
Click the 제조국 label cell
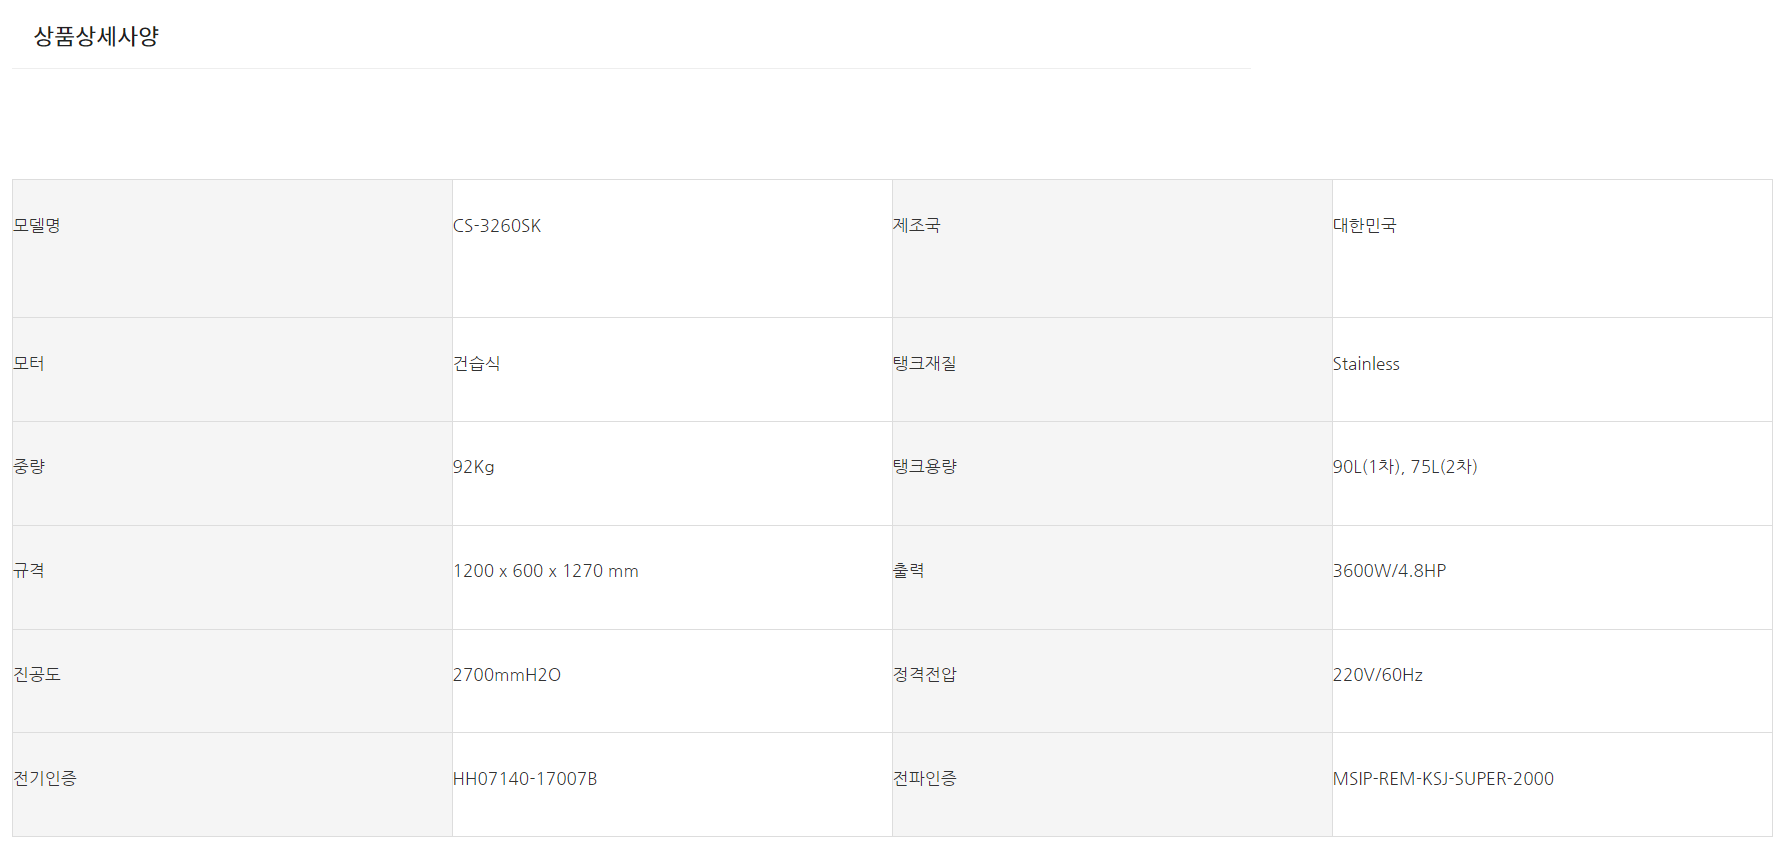(916, 226)
